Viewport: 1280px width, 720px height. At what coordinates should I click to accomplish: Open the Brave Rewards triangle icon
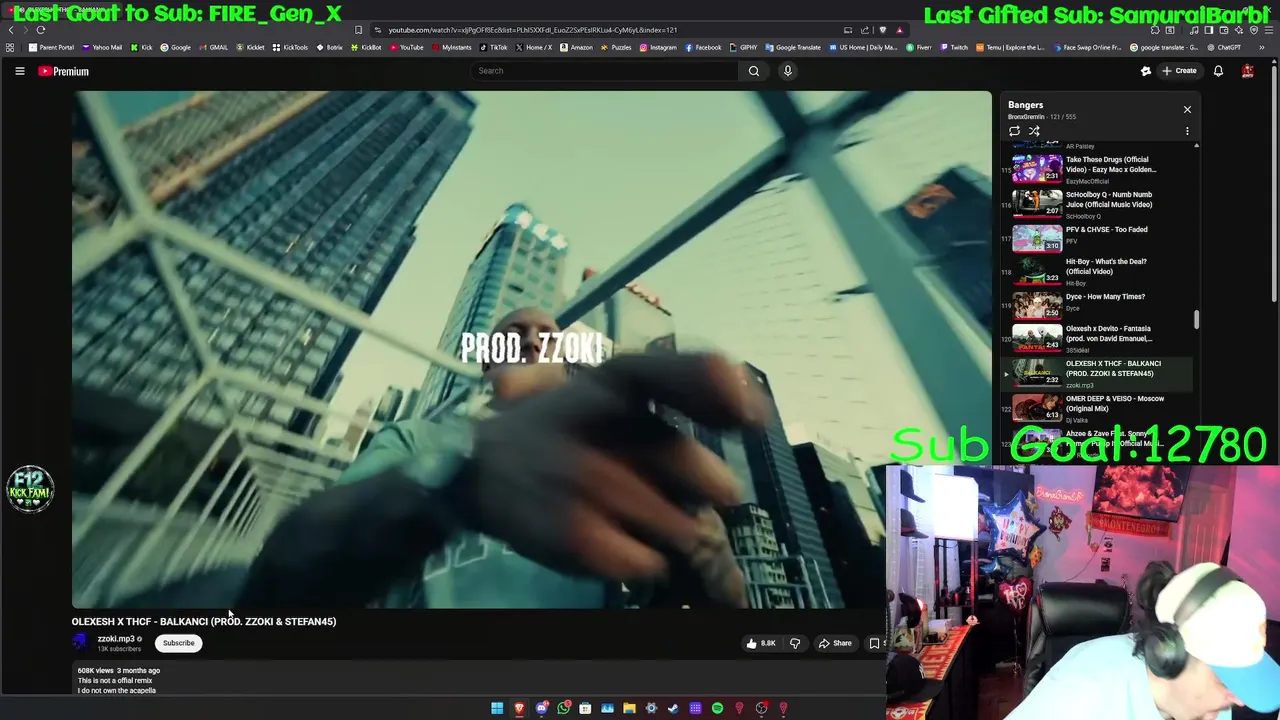tap(900, 30)
